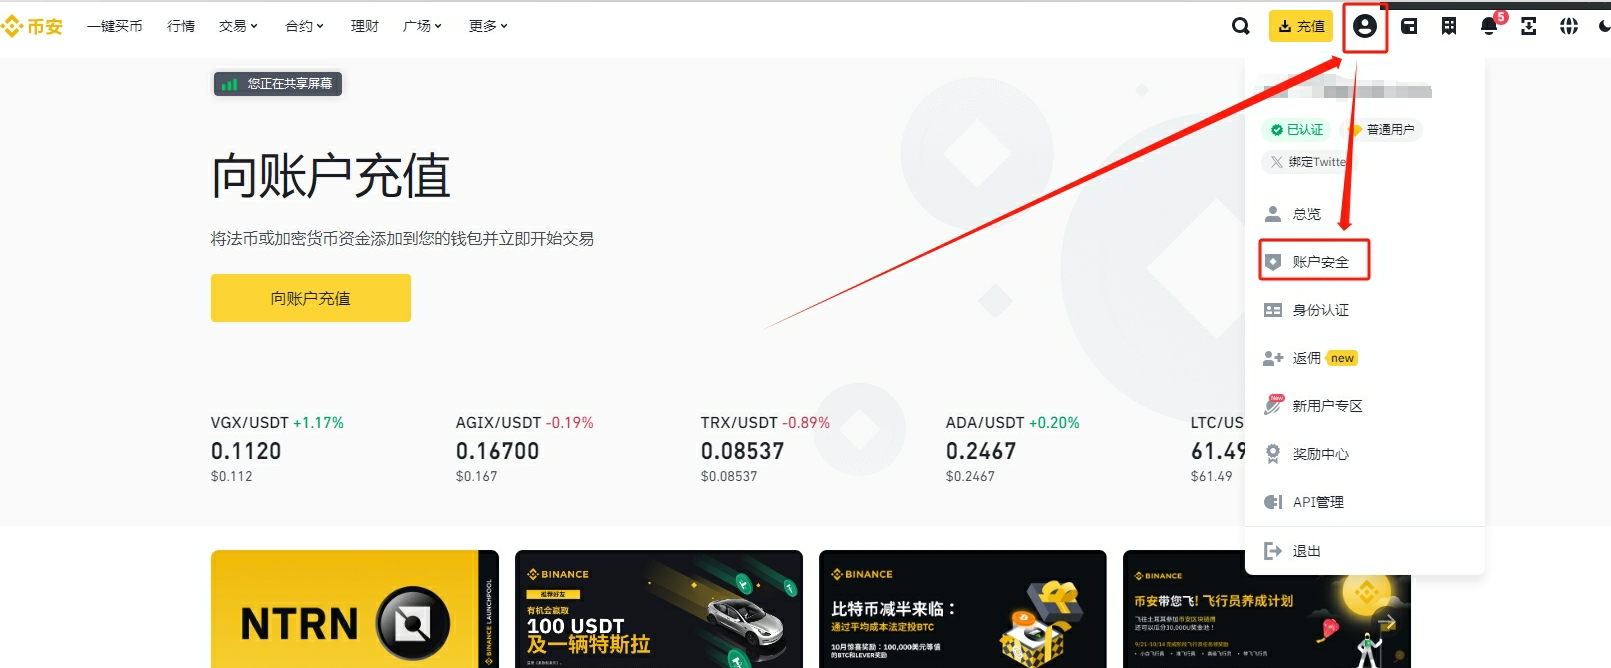Open the wallet icon in header

pyautogui.click(x=1409, y=26)
